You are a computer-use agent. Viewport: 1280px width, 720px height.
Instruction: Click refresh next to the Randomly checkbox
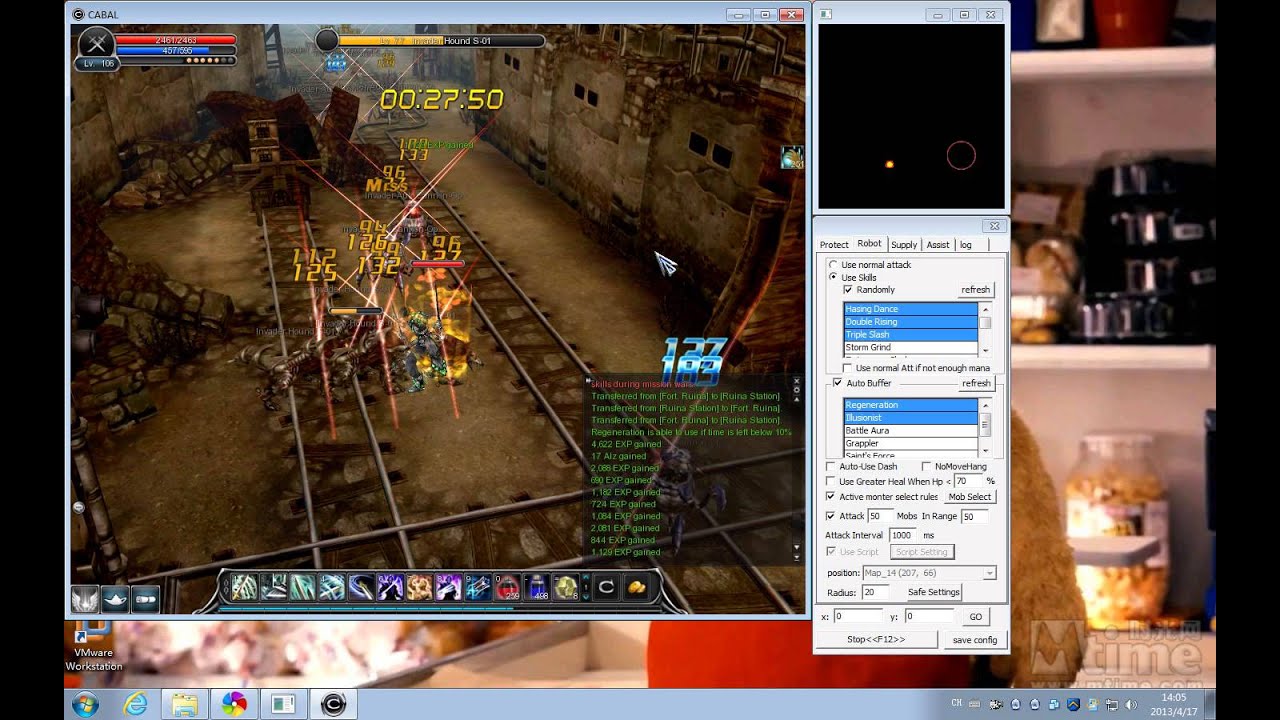975,290
